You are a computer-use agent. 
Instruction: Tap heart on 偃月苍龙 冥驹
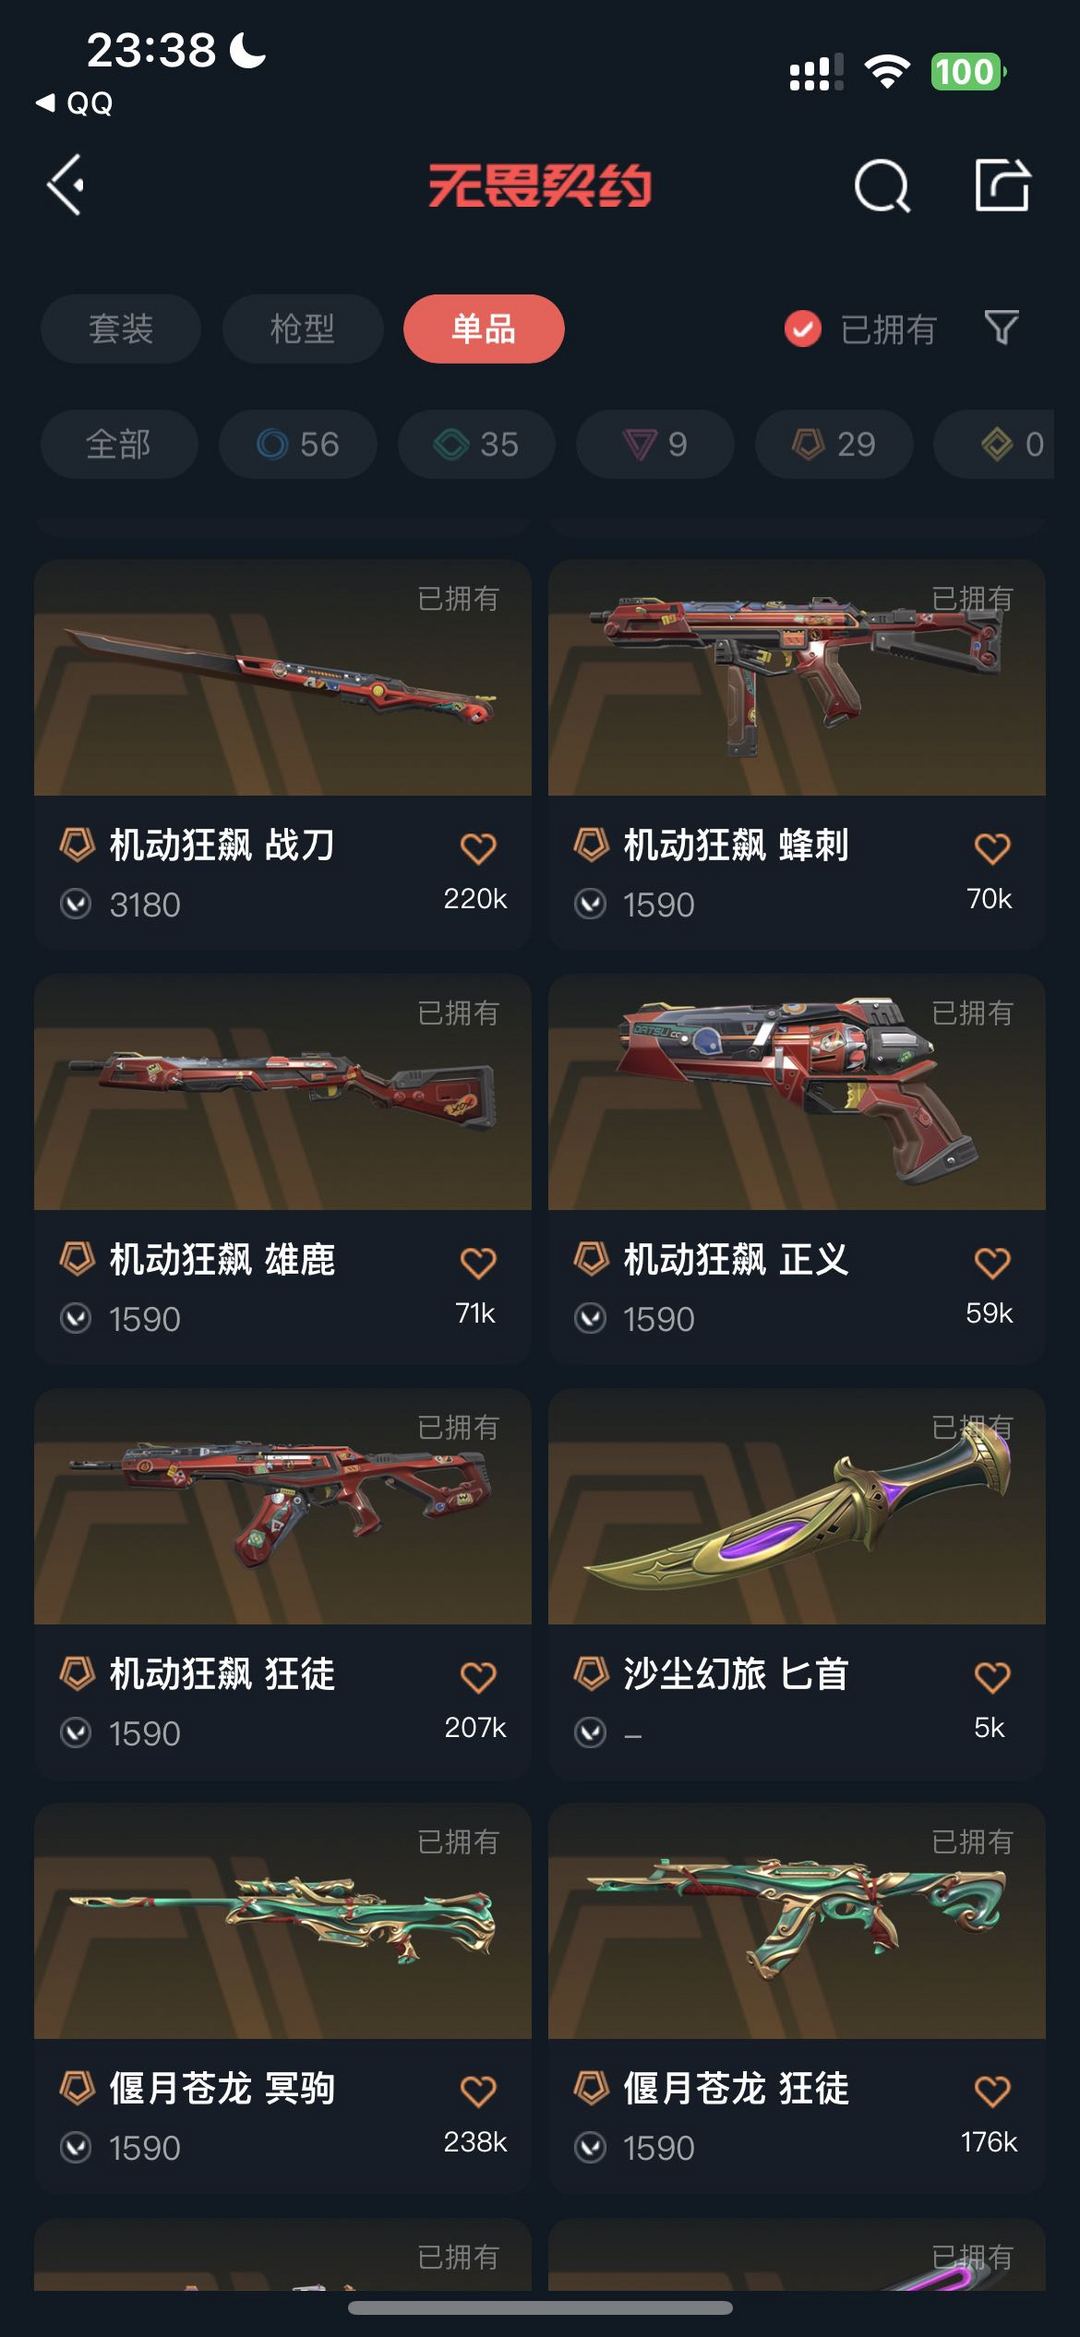[478, 2090]
